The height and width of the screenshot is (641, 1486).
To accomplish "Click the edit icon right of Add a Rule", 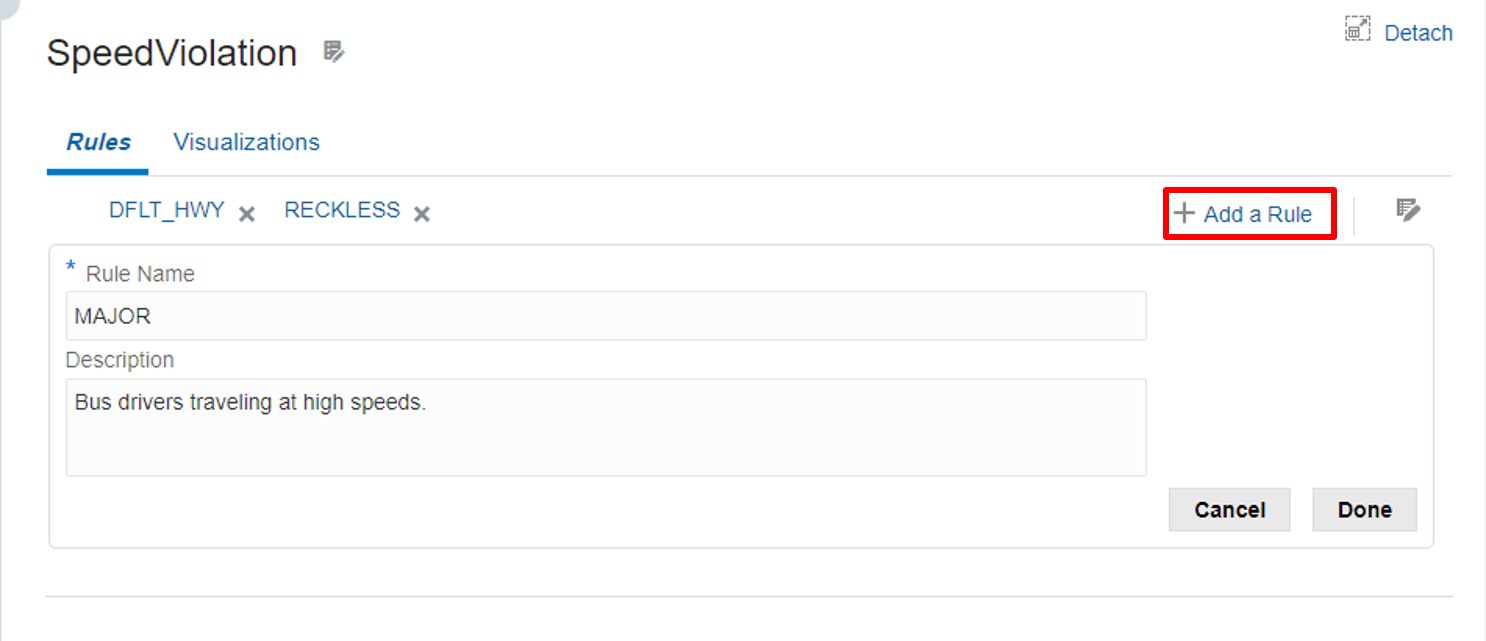I will click(1408, 210).
